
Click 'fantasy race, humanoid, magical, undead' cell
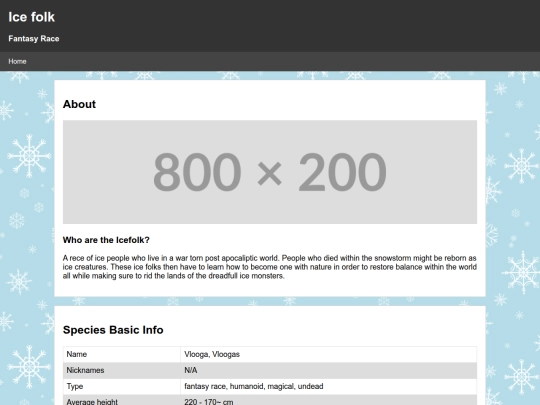pos(329,386)
